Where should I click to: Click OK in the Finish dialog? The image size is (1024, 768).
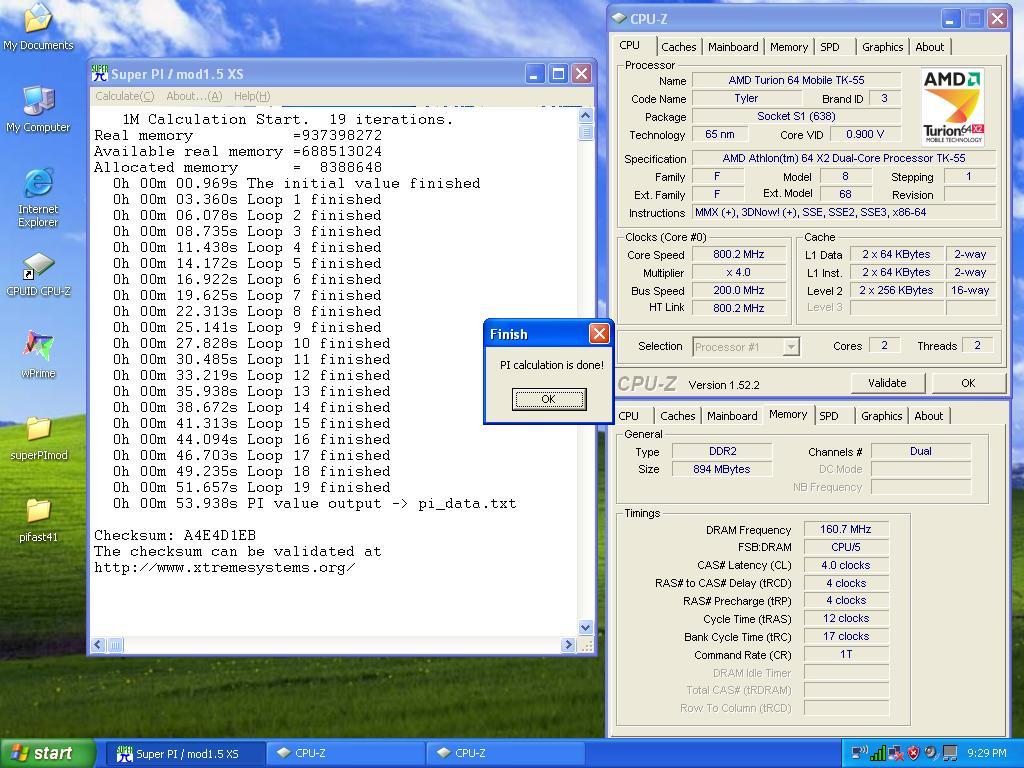click(x=549, y=399)
